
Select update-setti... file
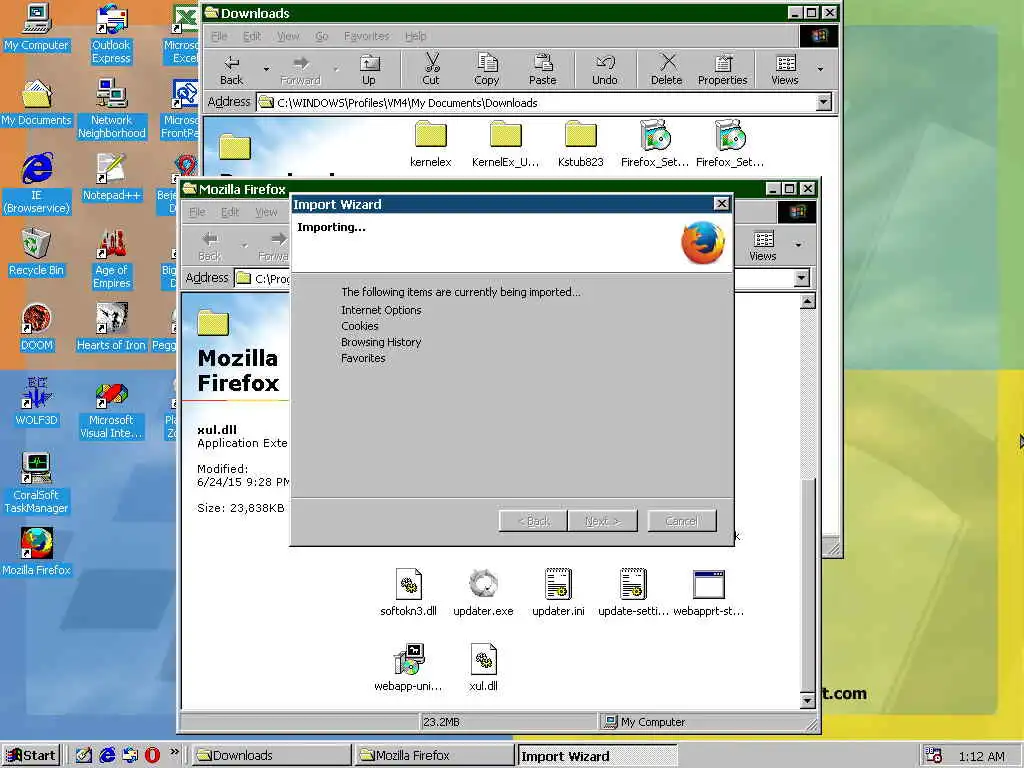(633, 592)
